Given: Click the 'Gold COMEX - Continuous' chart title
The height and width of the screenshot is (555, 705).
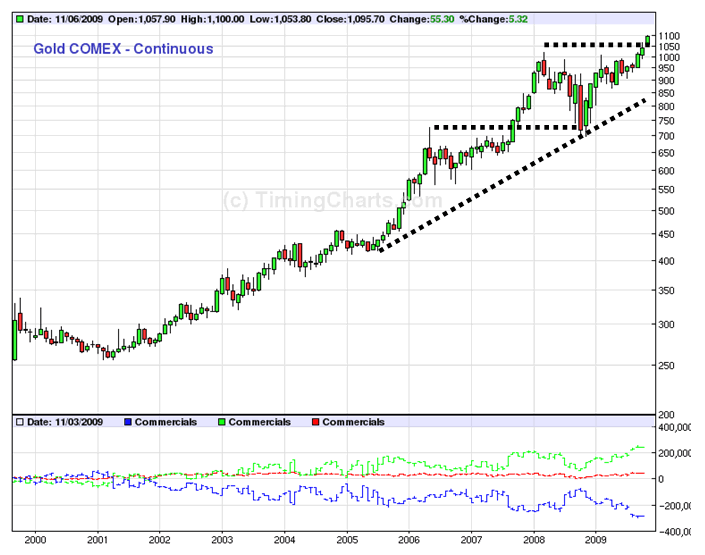Looking at the screenshot, I should (x=123, y=48).
